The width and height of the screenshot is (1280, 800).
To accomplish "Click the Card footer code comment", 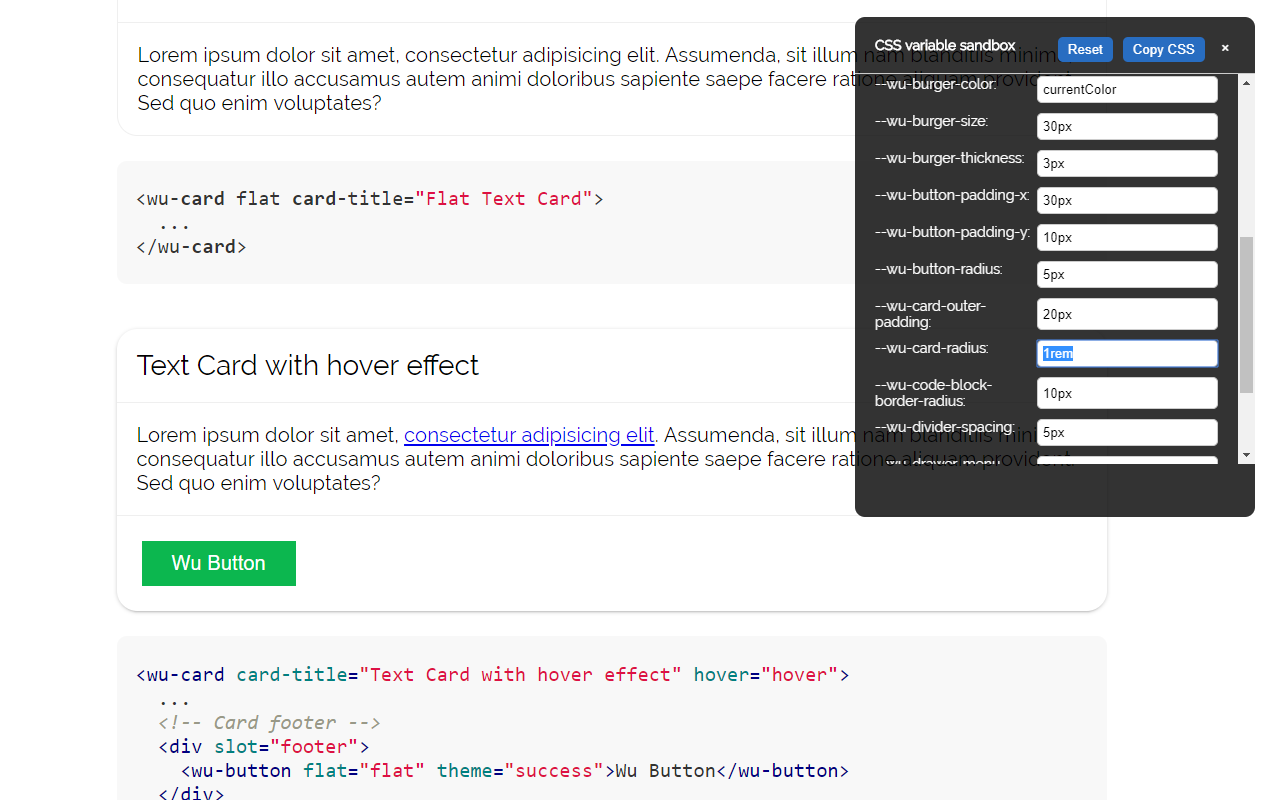I will [270, 722].
